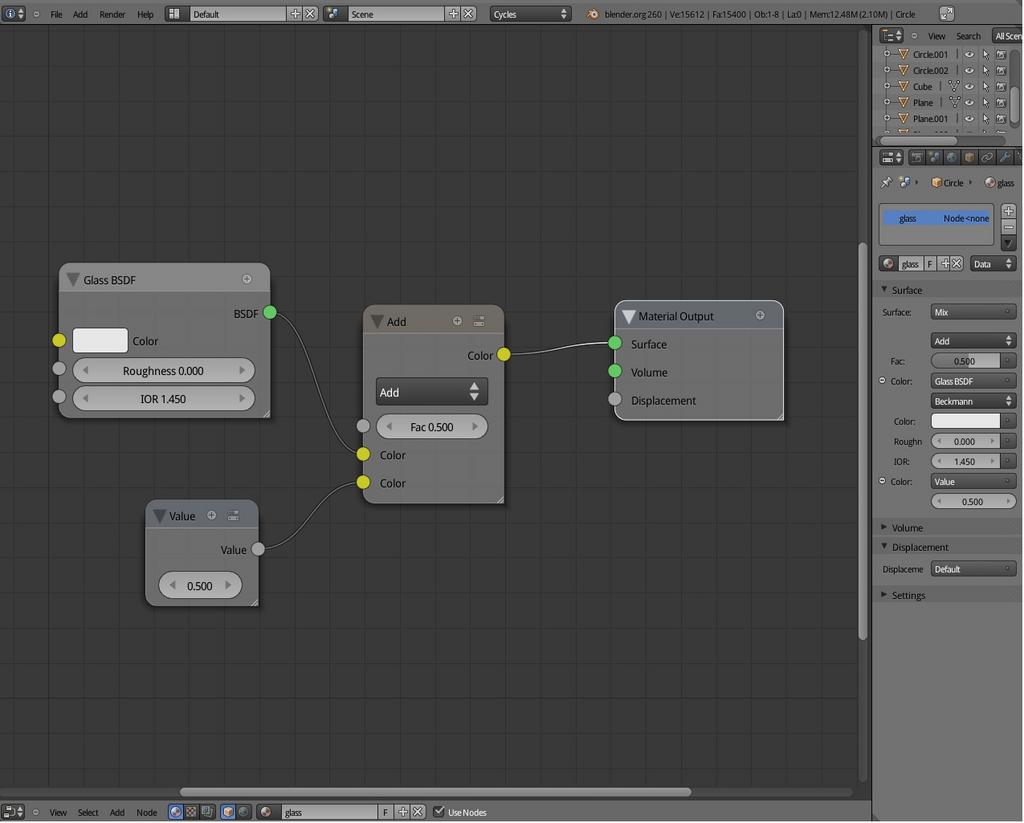Toggle renderability camera icon for Cube

pos(1001,86)
